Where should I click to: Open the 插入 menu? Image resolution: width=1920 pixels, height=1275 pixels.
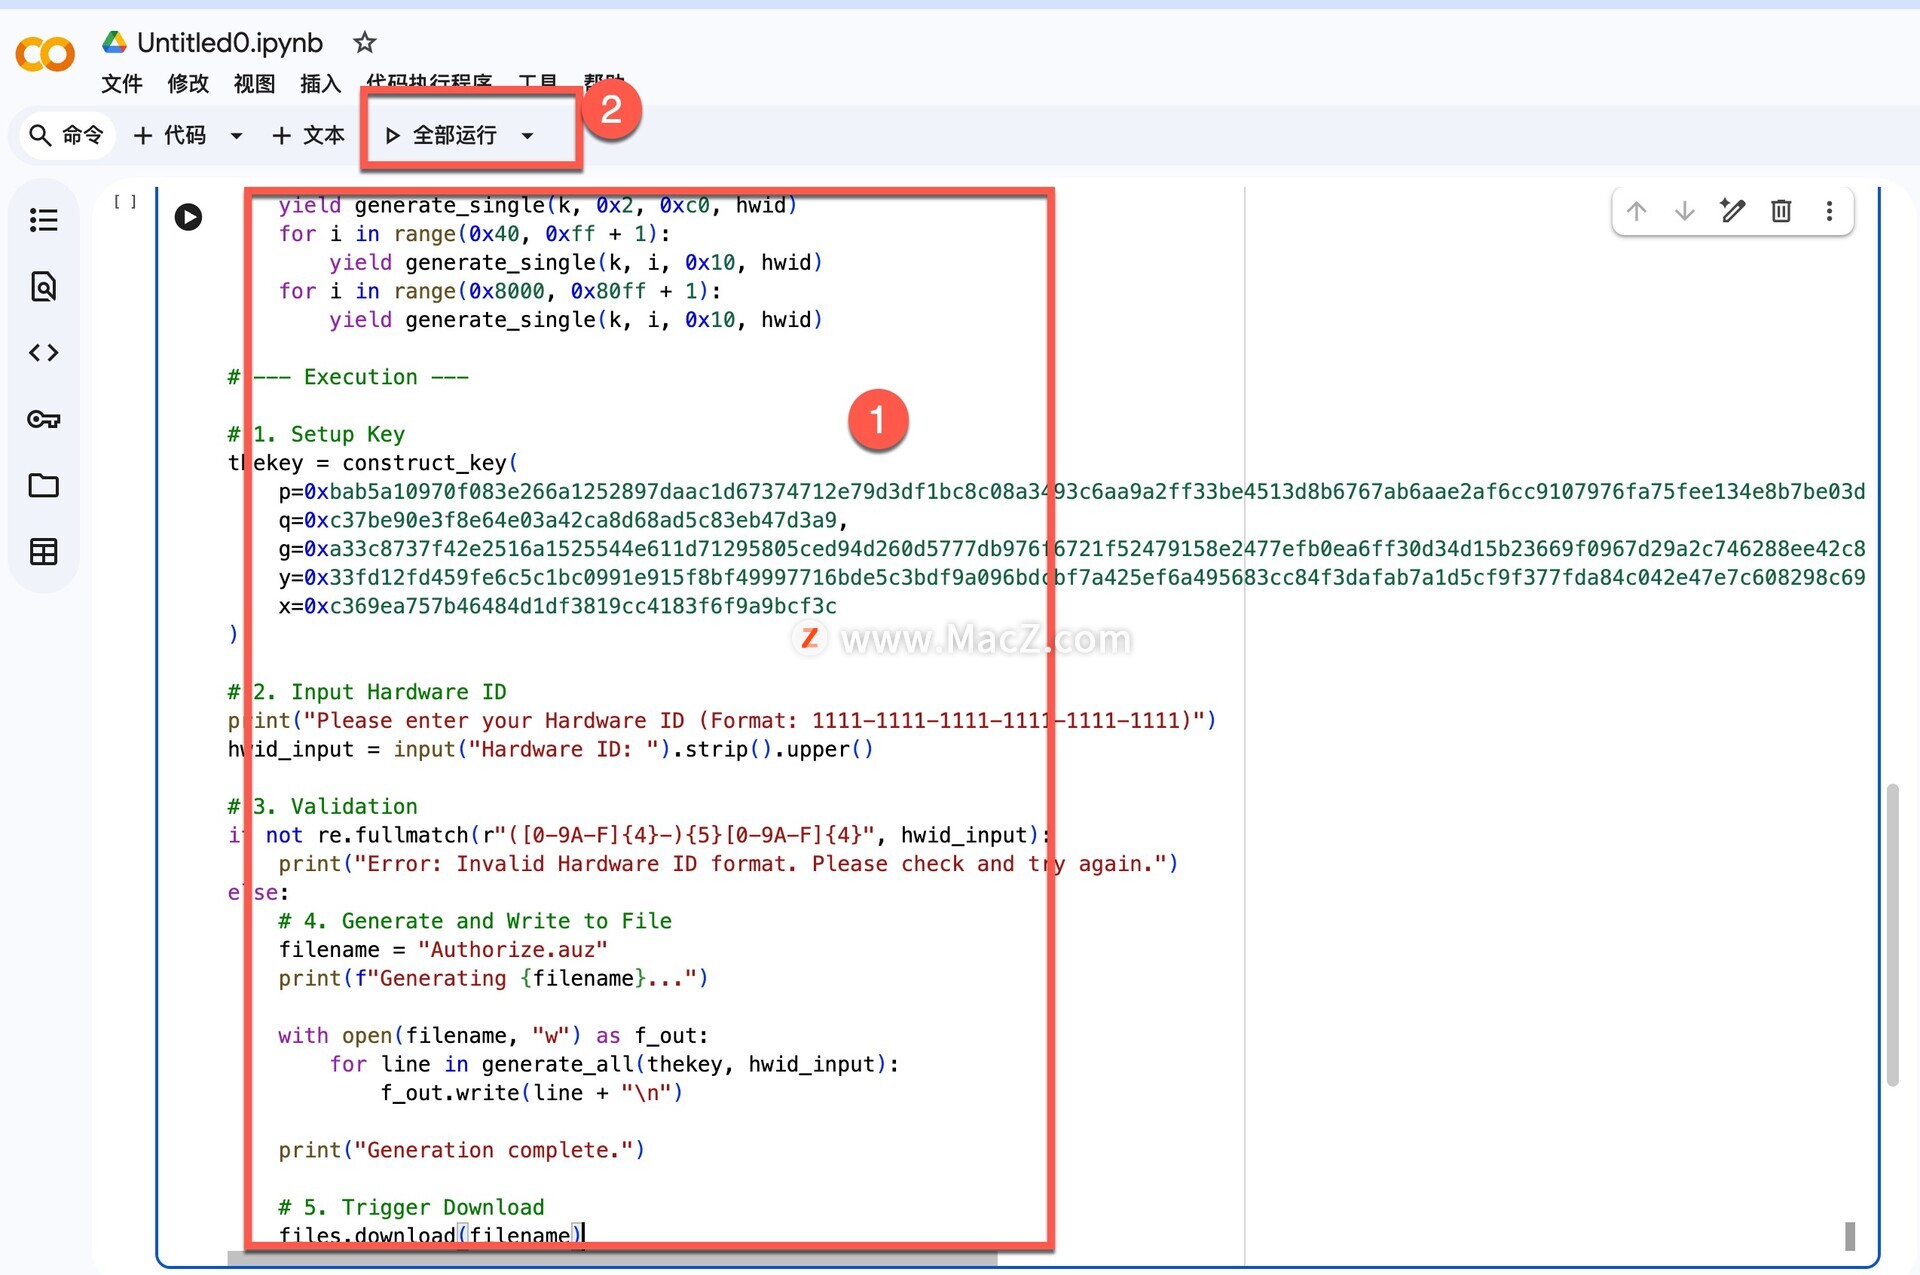point(320,84)
